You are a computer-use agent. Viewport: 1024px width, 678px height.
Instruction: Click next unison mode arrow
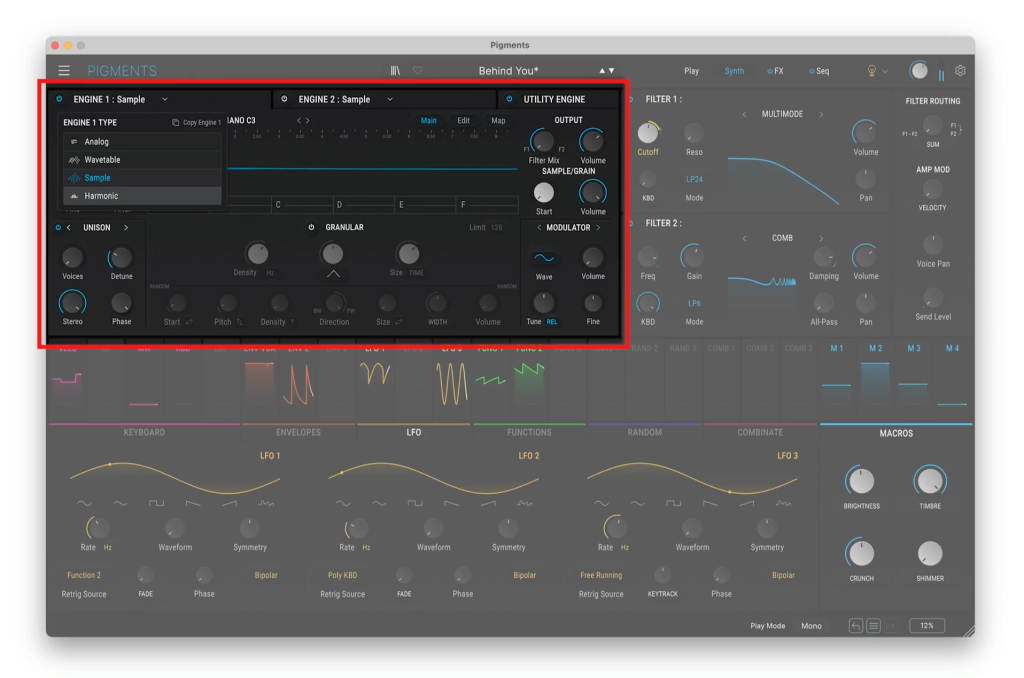(126, 227)
